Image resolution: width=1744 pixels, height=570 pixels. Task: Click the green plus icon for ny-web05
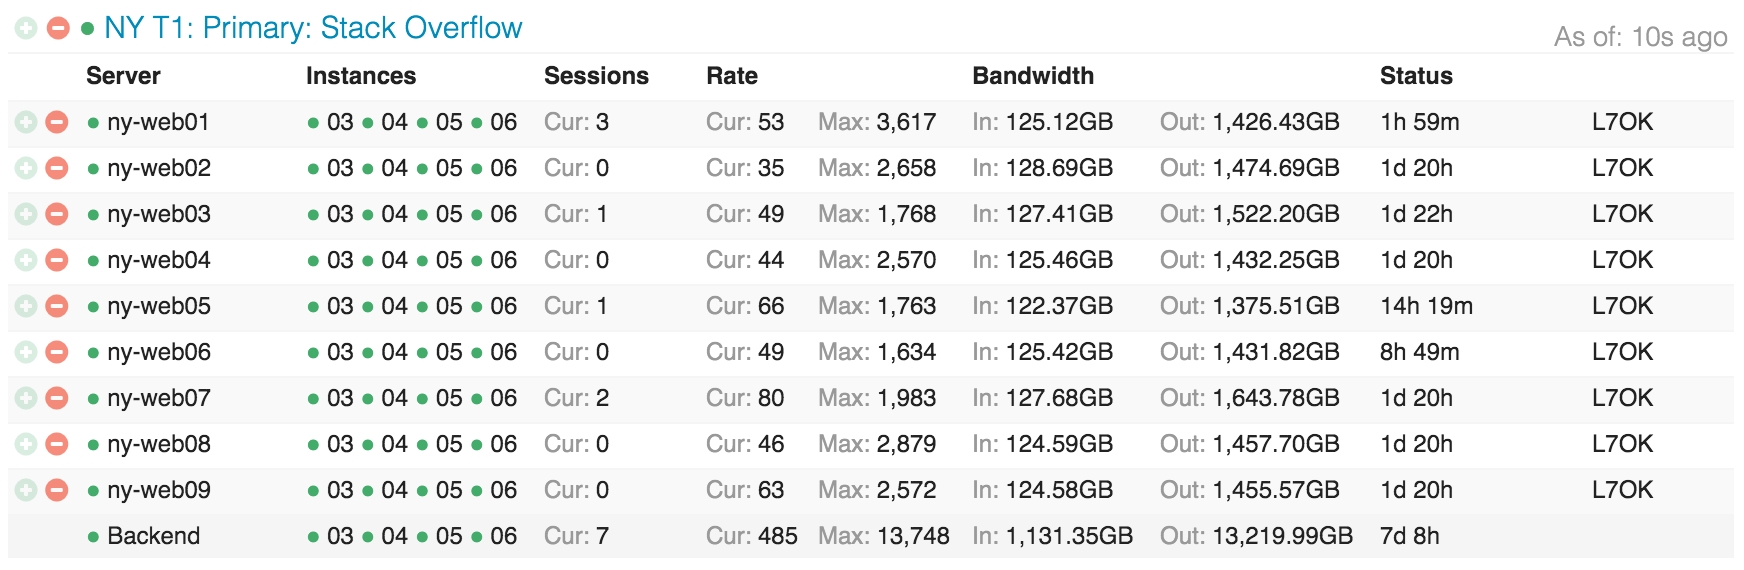(x=26, y=306)
